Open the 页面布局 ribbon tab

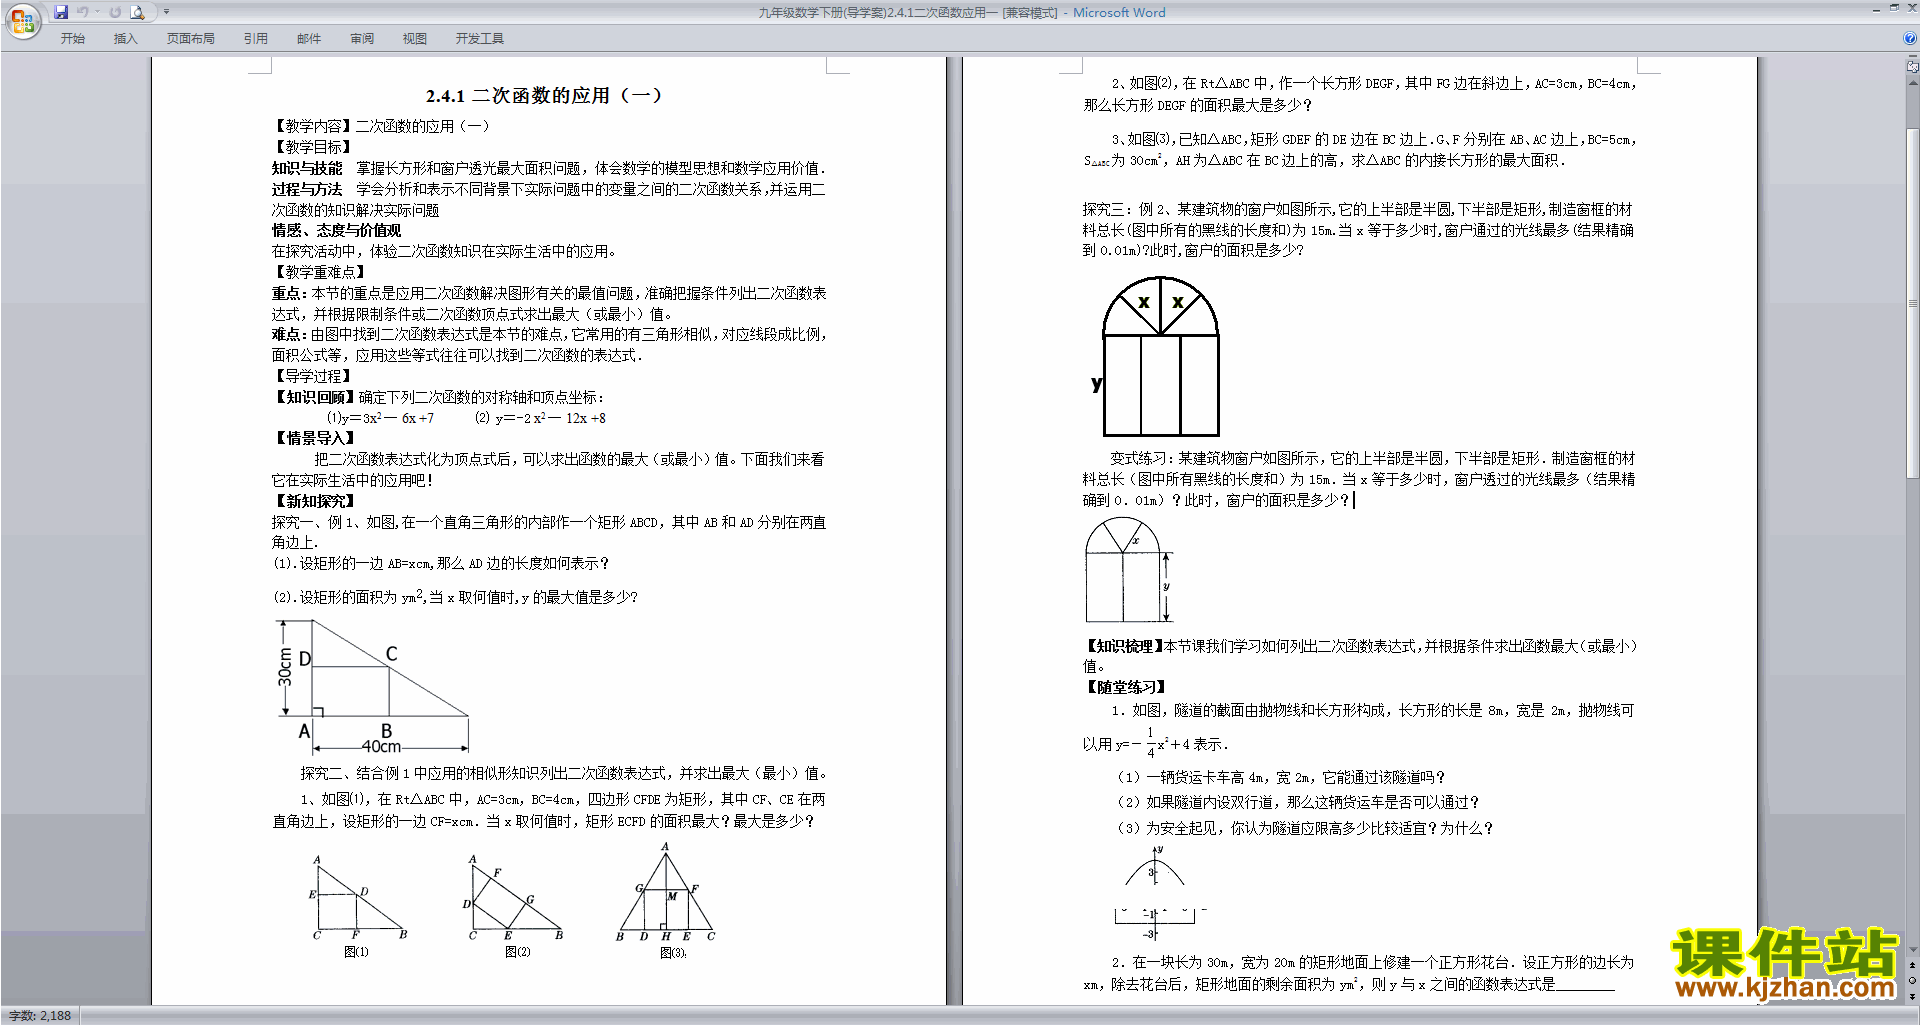point(190,38)
